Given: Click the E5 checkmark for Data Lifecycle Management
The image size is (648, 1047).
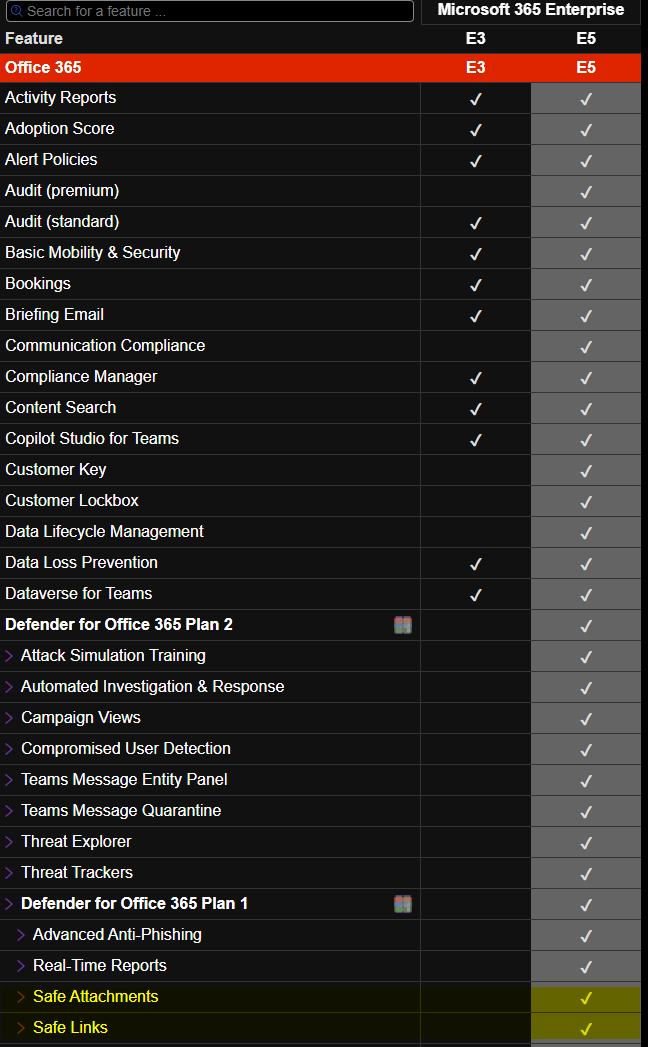Looking at the screenshot, I should [586, 533].
